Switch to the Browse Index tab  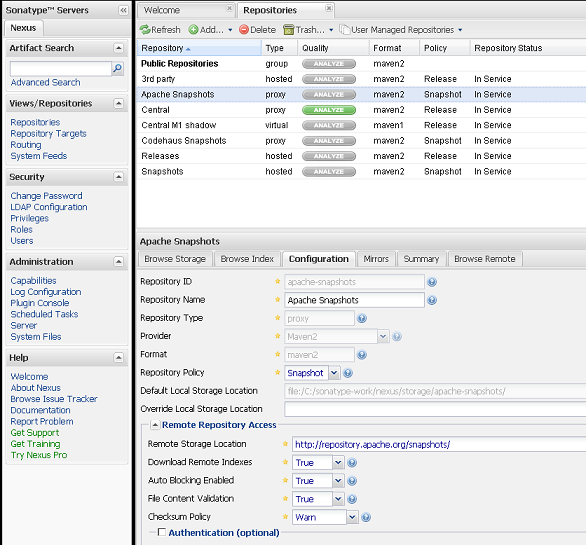tap(247, 259)
